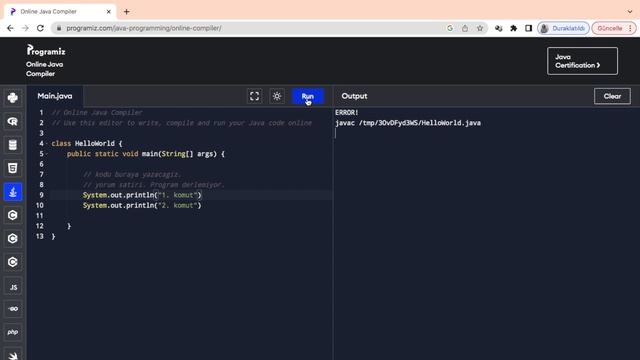This screenshot has height=360, width=640.
Task: Switch to the R compiler icon
Action: pyautogui.click(x=13, y=121)
